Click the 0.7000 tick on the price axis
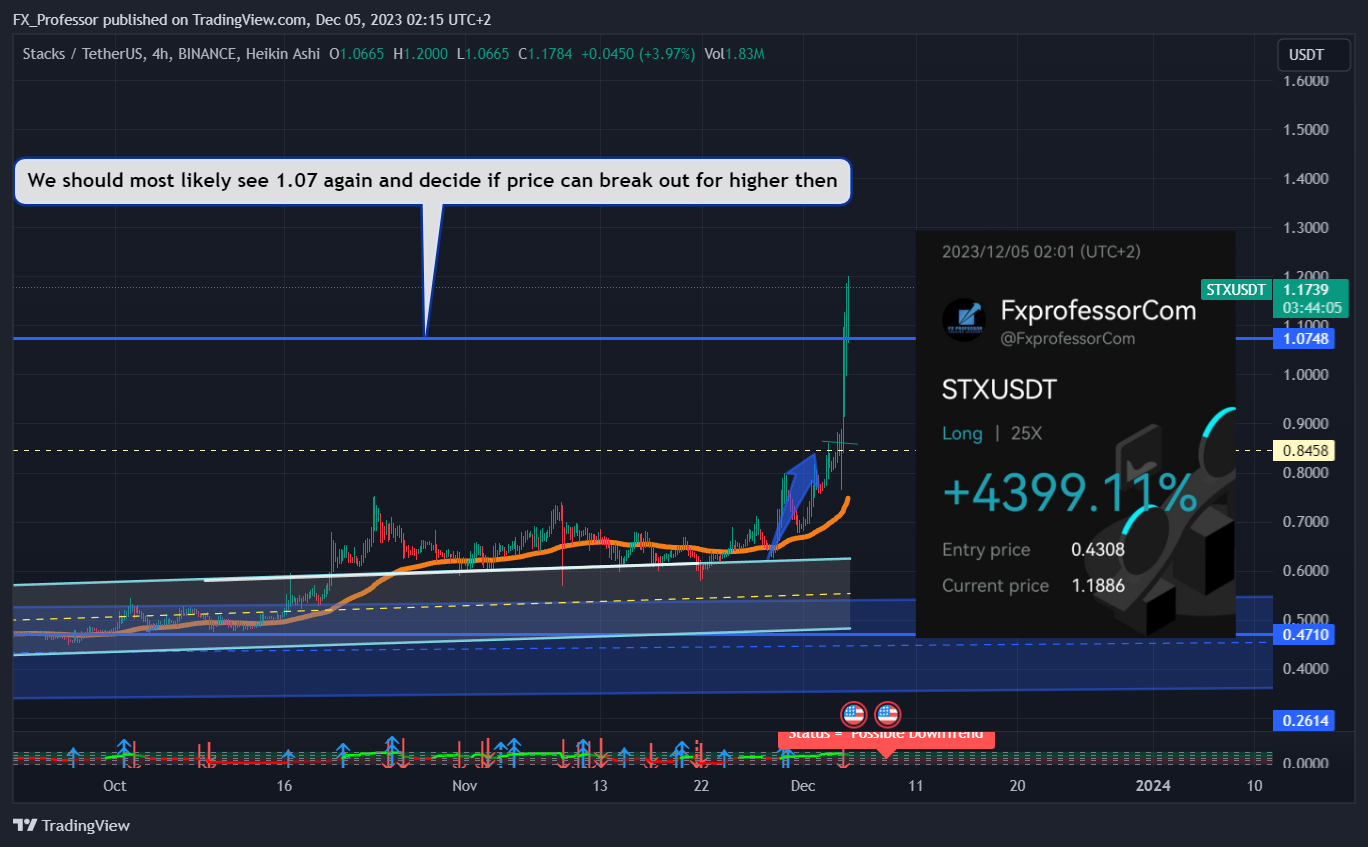Viewport: 1368px width, 847px height. pos(1307,522)
